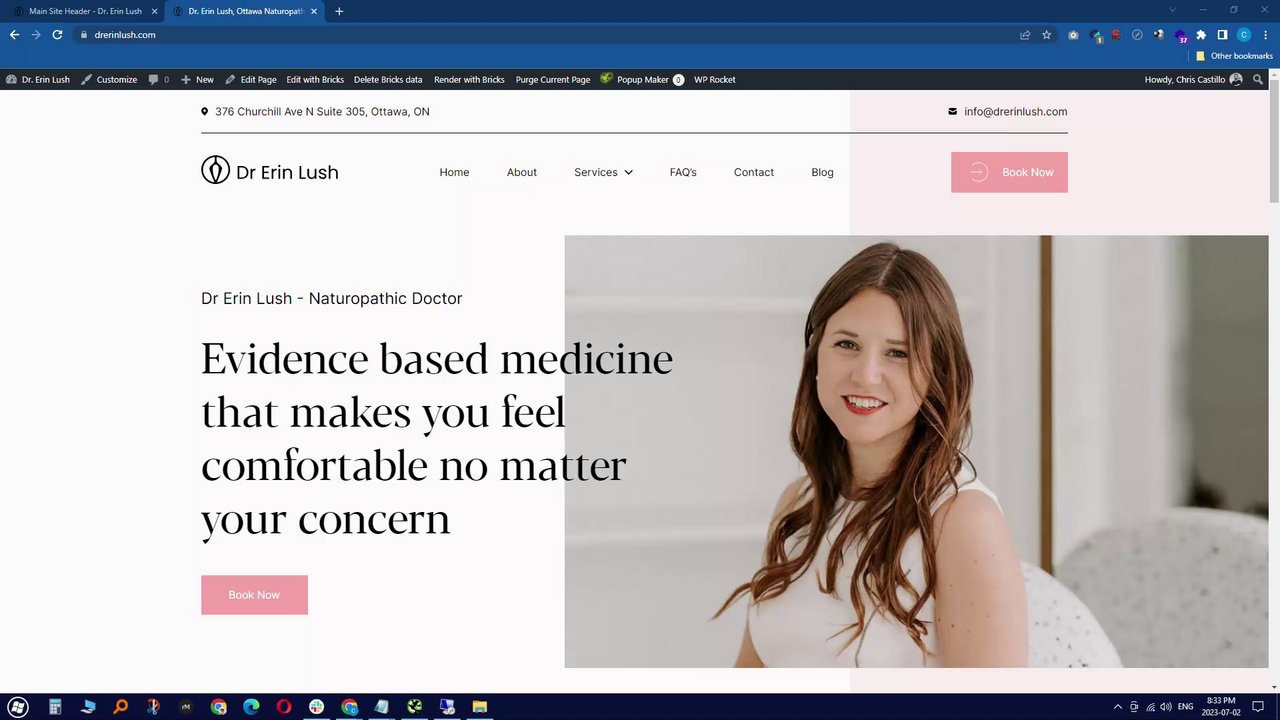
Task: Click the WordPress admin bar search icon
Action: point(1258,80)
